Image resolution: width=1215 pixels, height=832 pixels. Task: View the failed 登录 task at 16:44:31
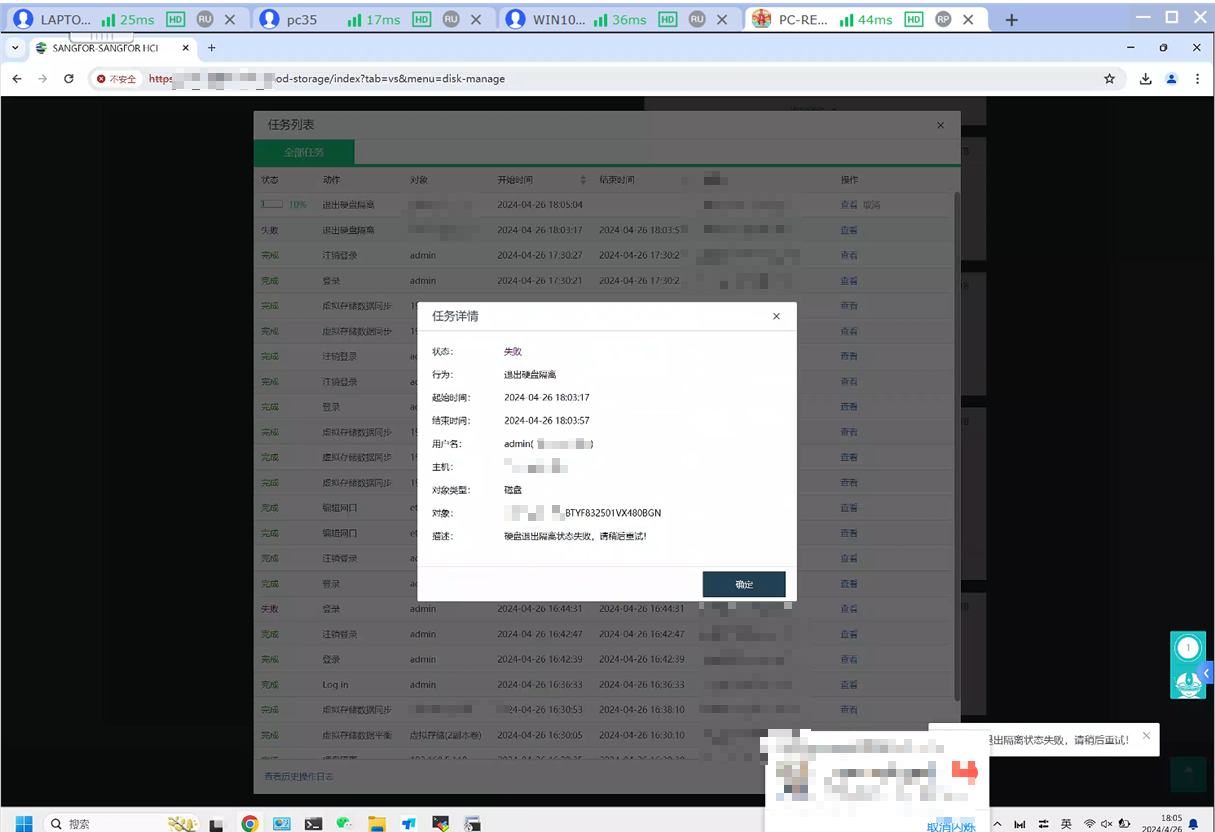(x=849, y=609)
